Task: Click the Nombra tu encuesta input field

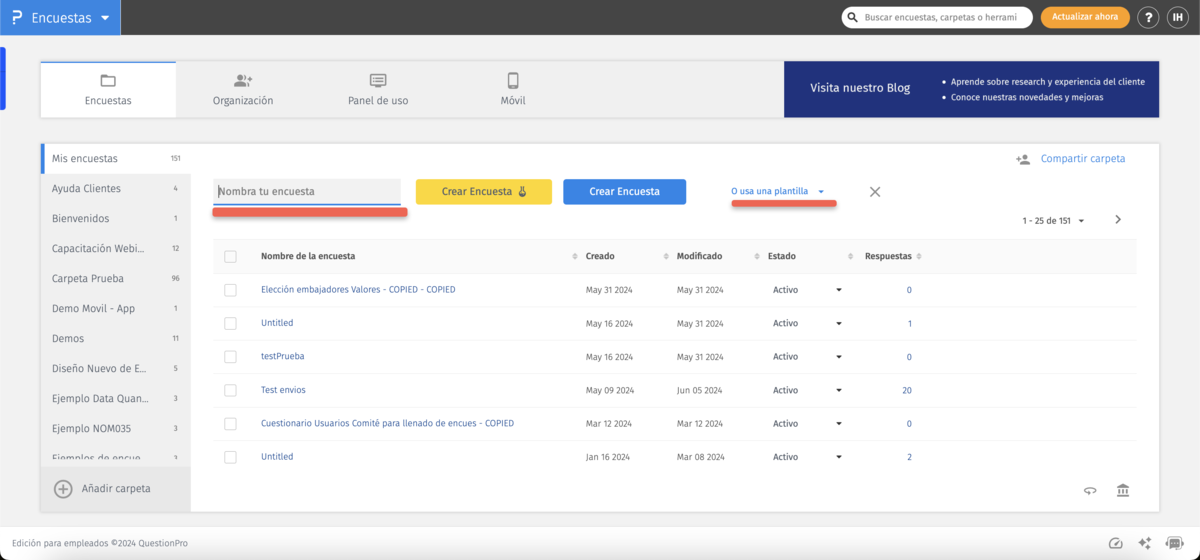Action: click(x=307, y=192)
